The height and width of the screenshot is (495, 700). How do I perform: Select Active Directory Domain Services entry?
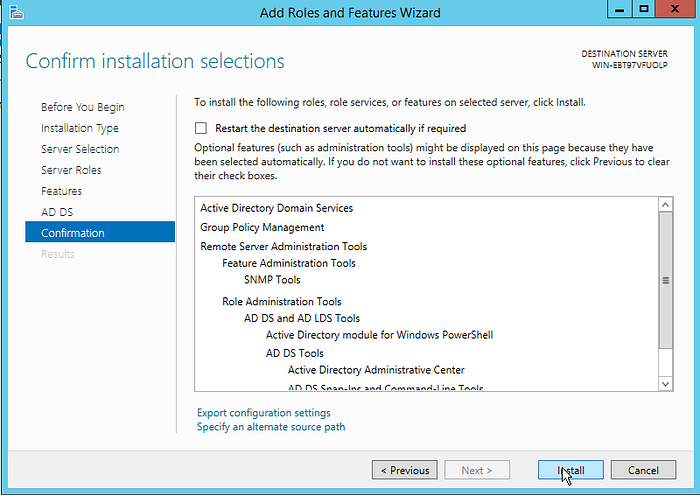pyautogui.click(x=276, y=208)
